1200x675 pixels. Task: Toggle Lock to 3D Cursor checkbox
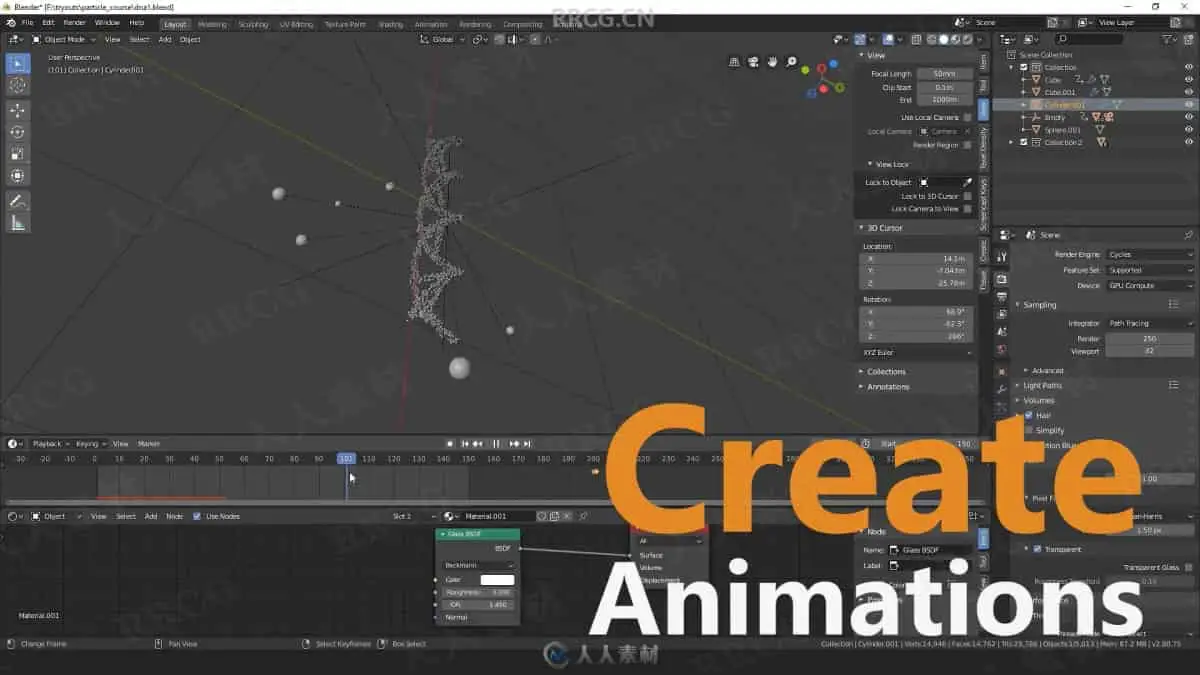click(x=967, y=196)
